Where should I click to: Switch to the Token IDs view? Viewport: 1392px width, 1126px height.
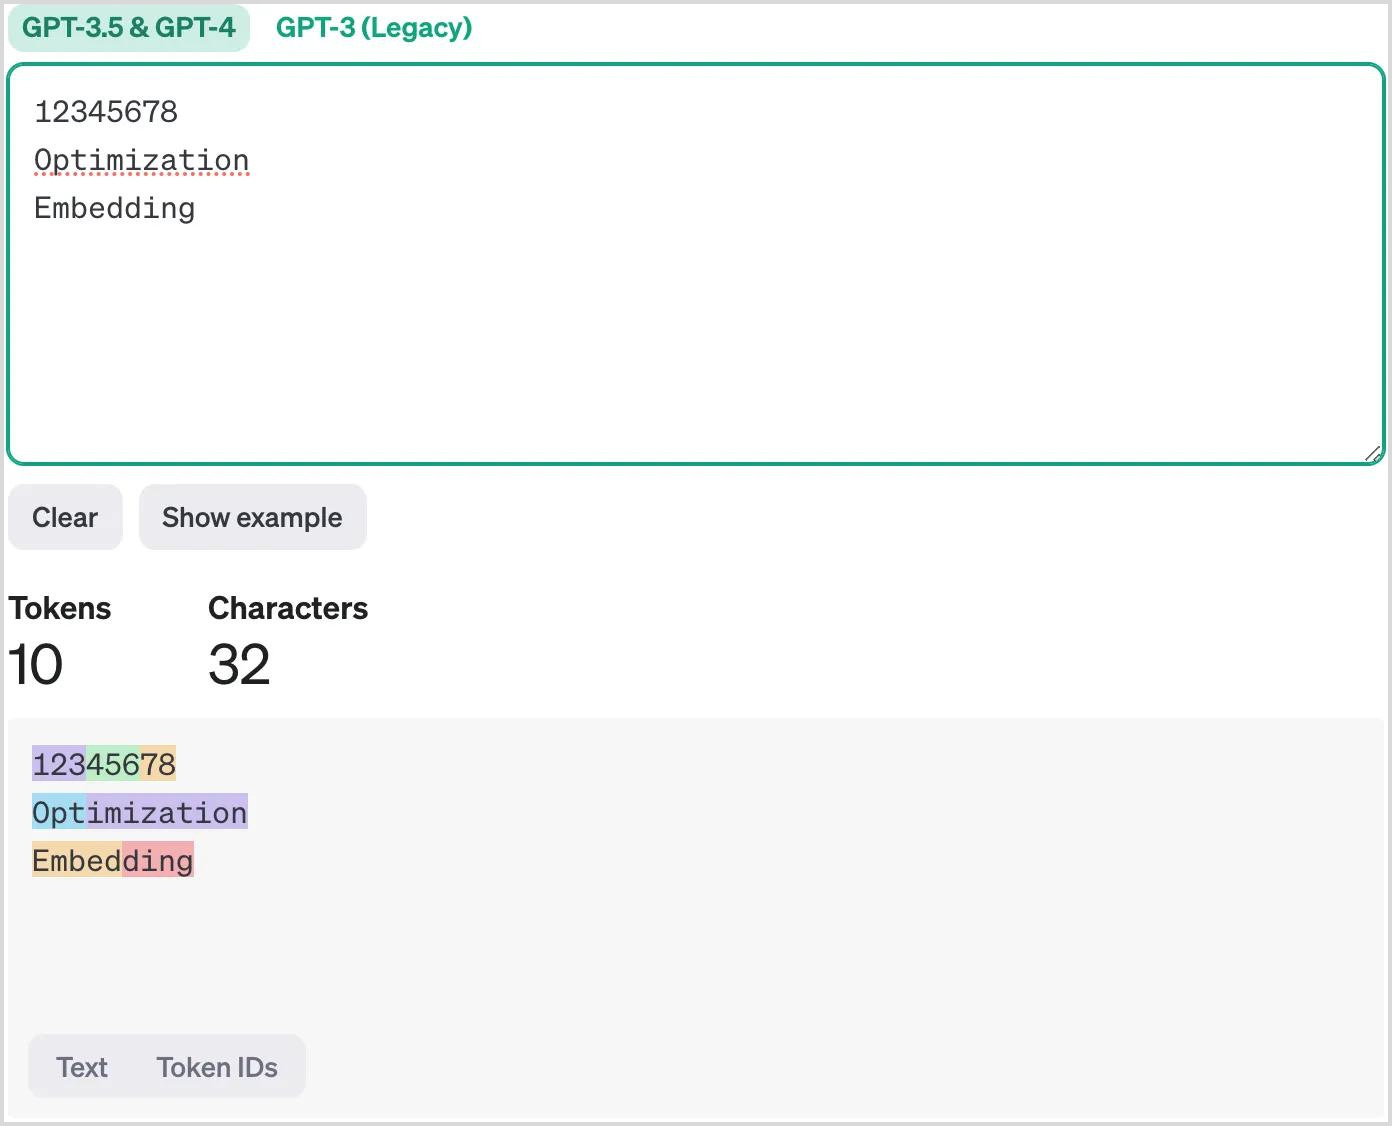217,1067
